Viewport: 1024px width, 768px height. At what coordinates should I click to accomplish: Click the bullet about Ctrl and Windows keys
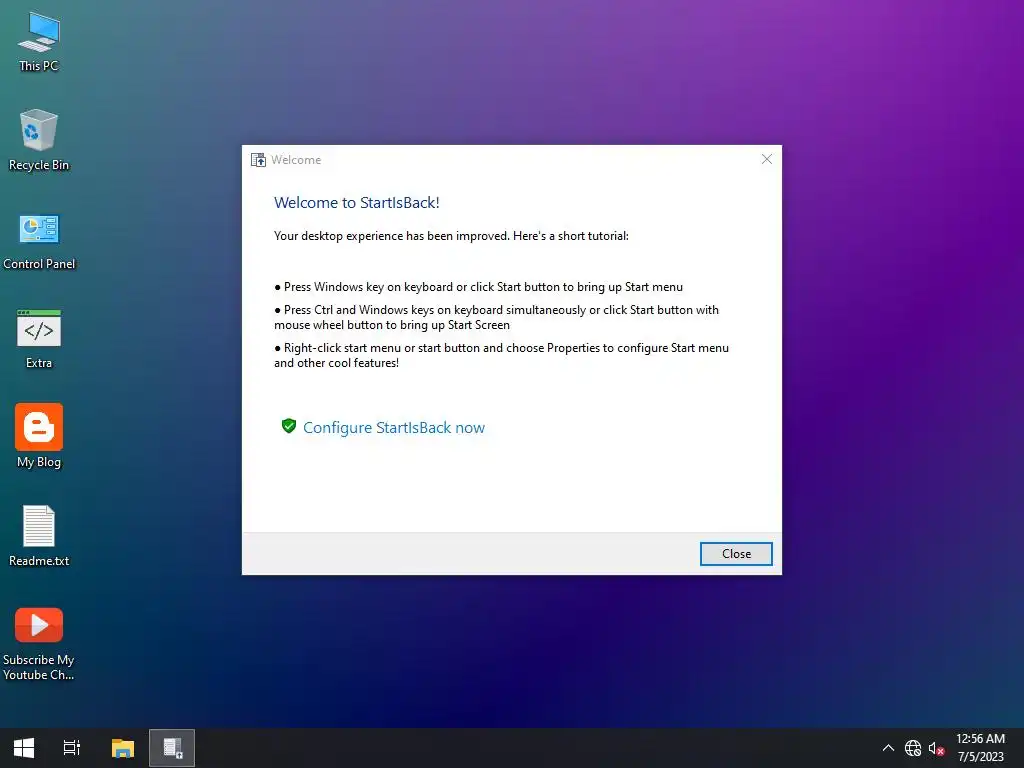click(496, 317)
